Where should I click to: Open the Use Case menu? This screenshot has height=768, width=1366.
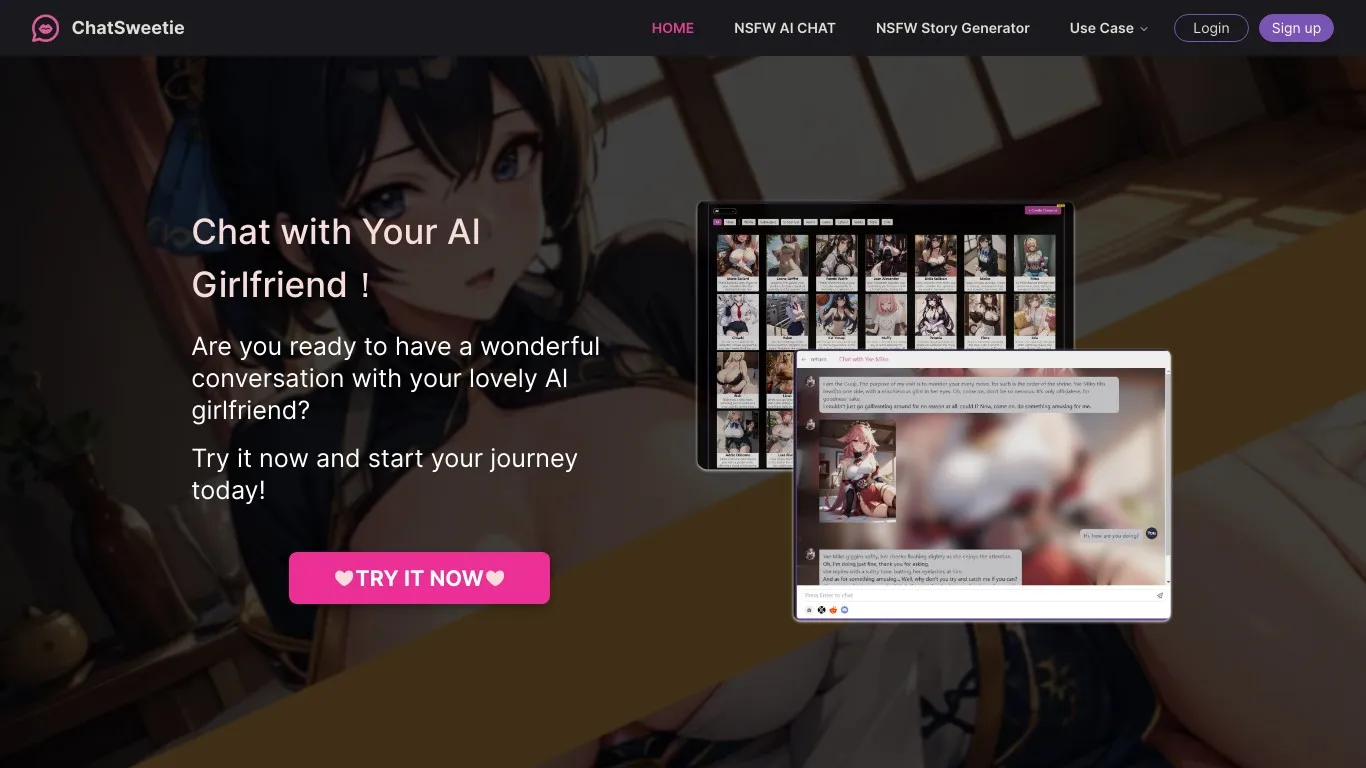1101,28
